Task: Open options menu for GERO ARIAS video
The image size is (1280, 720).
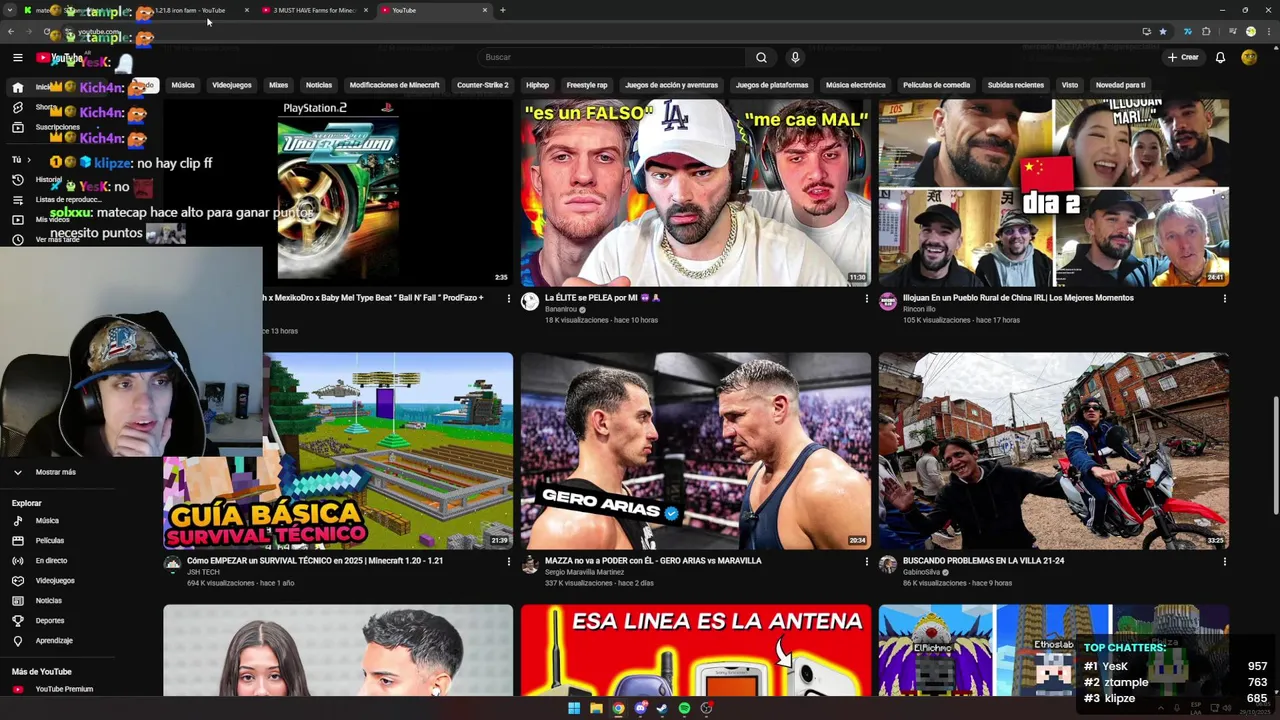Action: 866,562
